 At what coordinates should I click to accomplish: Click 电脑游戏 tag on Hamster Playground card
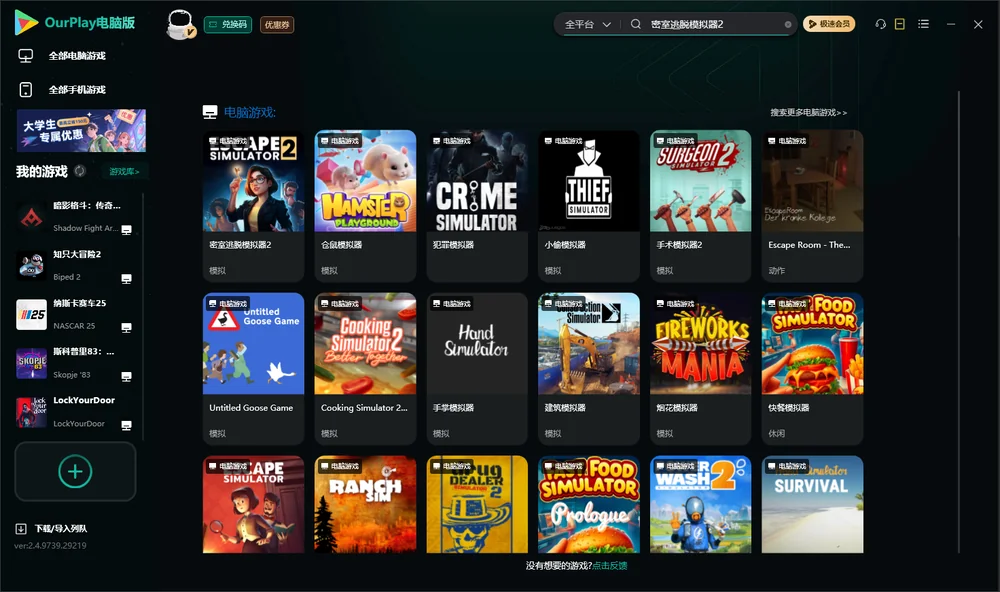click(340, 141)
